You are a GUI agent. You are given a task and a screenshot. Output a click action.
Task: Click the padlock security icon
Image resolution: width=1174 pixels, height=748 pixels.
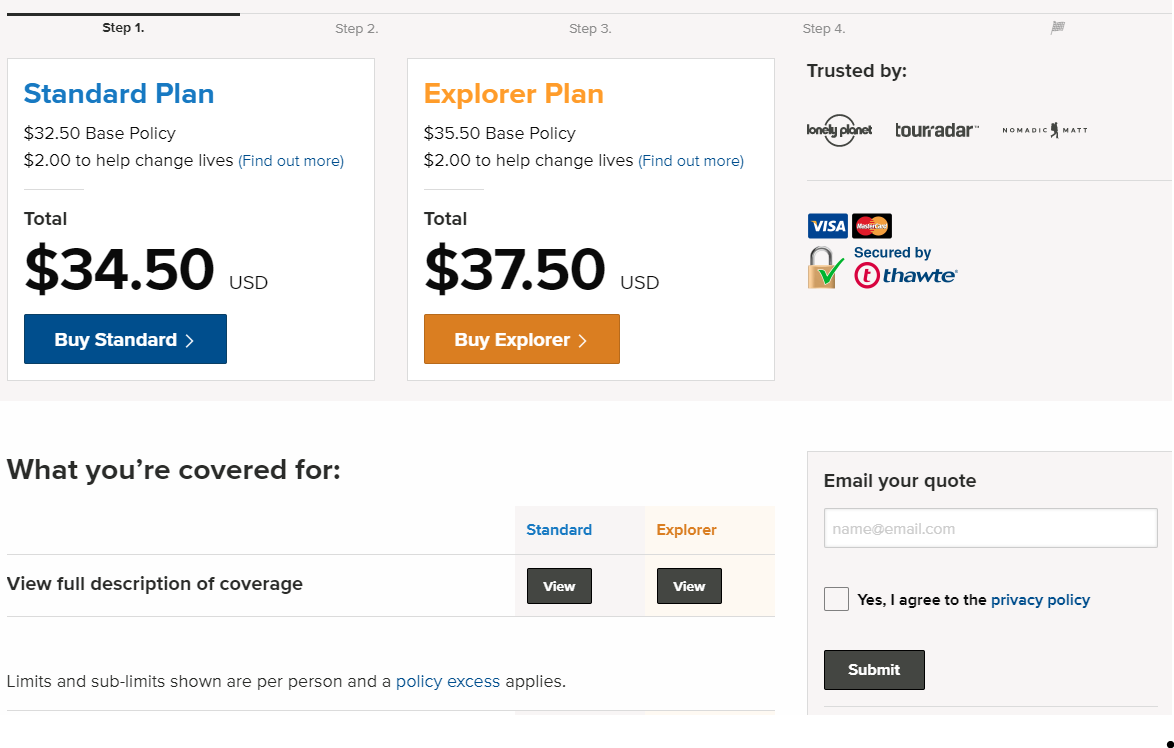click(x=826, y=268)
